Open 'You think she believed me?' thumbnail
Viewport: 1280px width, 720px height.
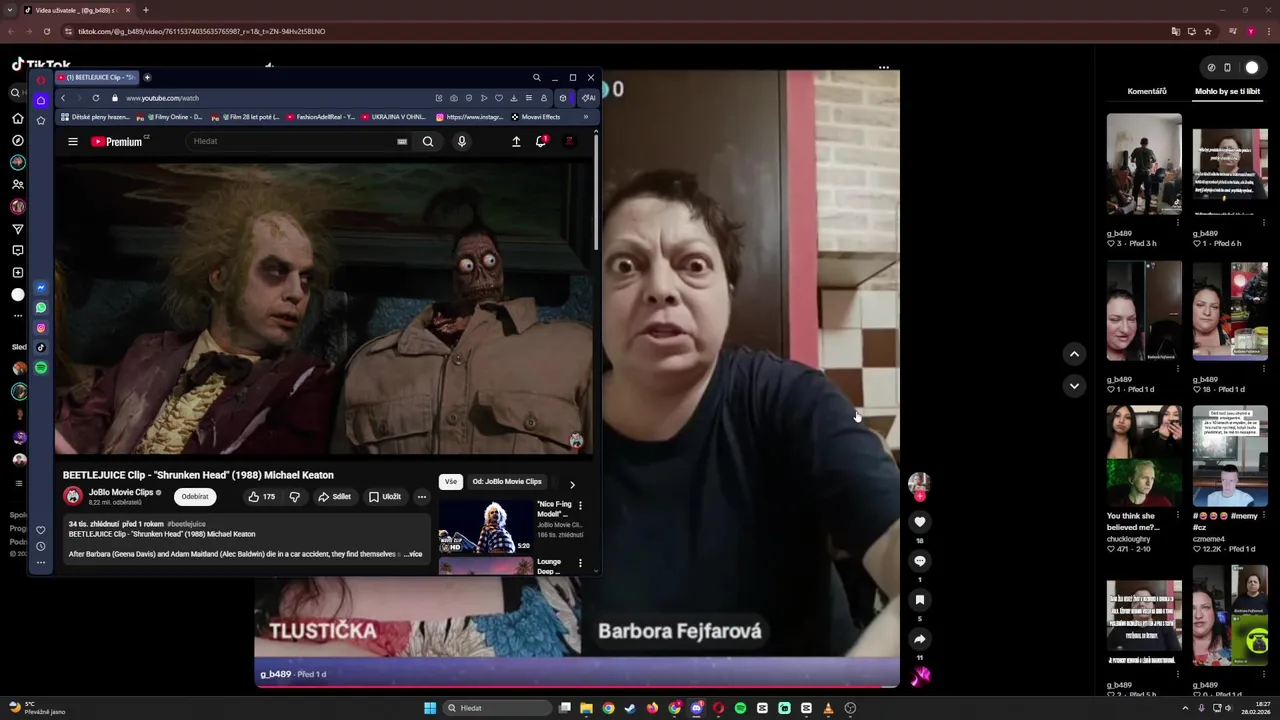point(1144,456)
